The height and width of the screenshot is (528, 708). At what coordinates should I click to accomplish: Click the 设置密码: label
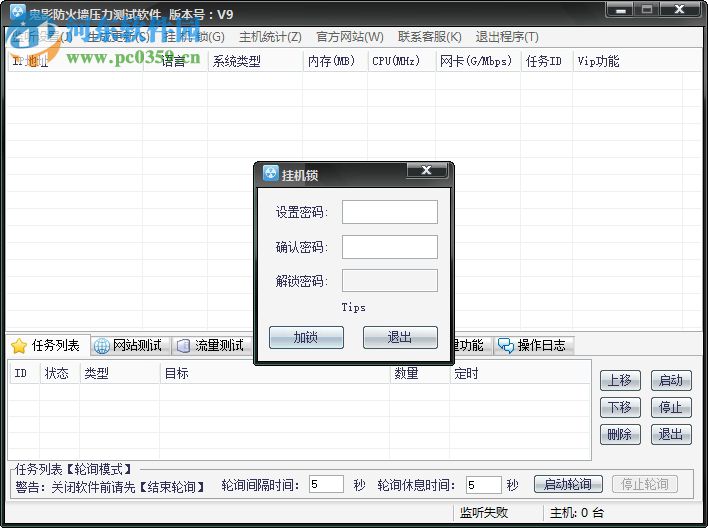pos(302,212)
